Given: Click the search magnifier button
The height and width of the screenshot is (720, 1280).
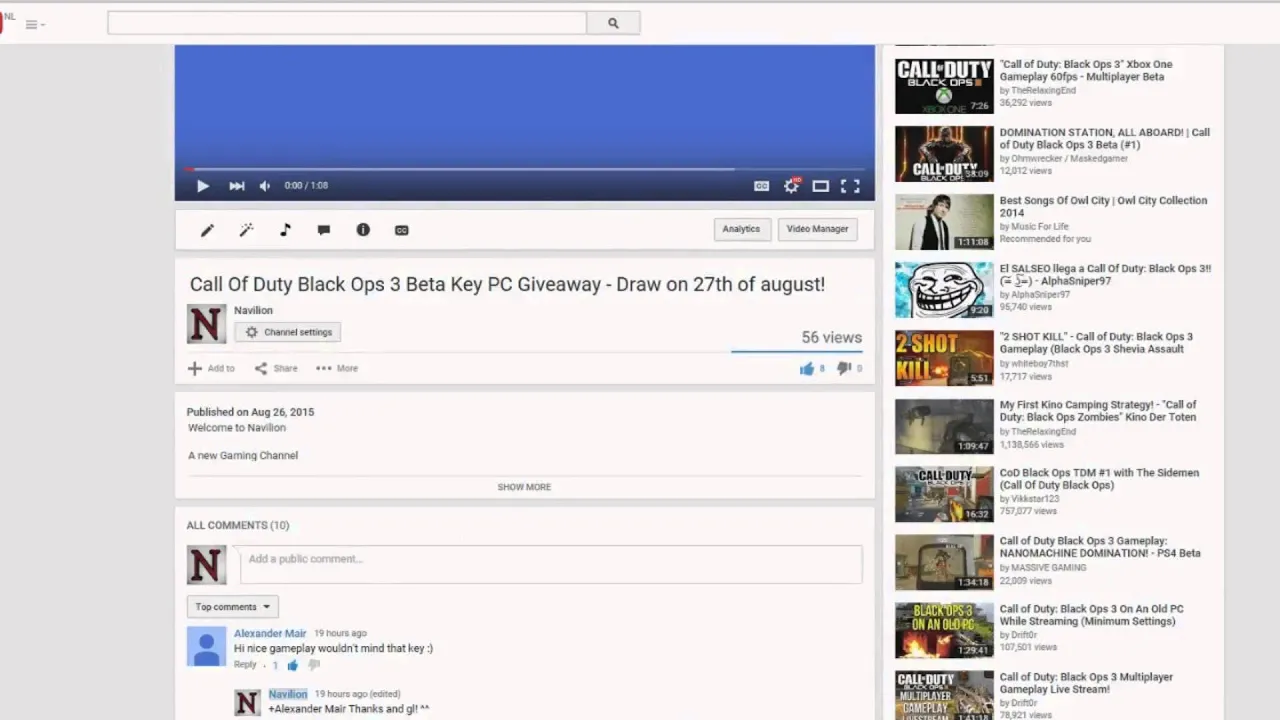Looking at the screenshot, I should [613, 23].
